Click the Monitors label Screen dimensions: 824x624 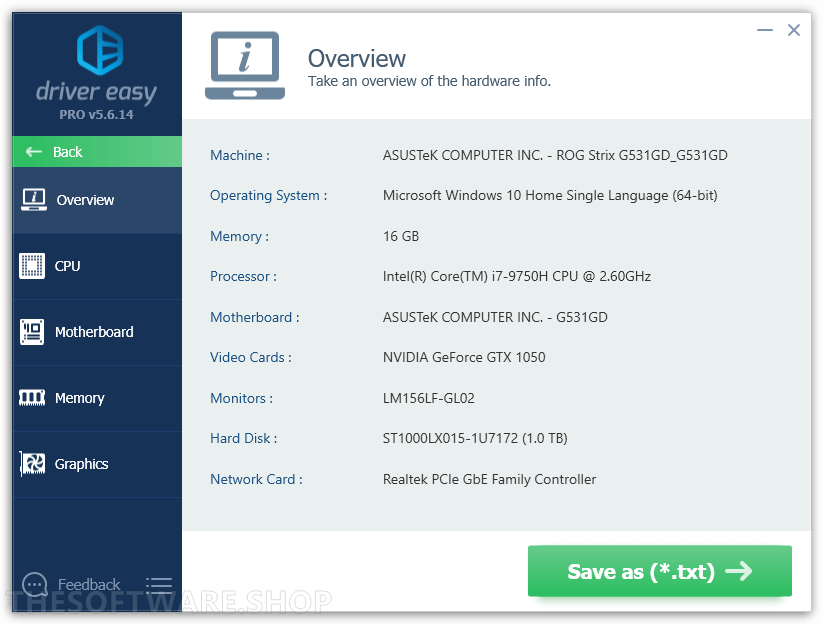tap(241, 398)
